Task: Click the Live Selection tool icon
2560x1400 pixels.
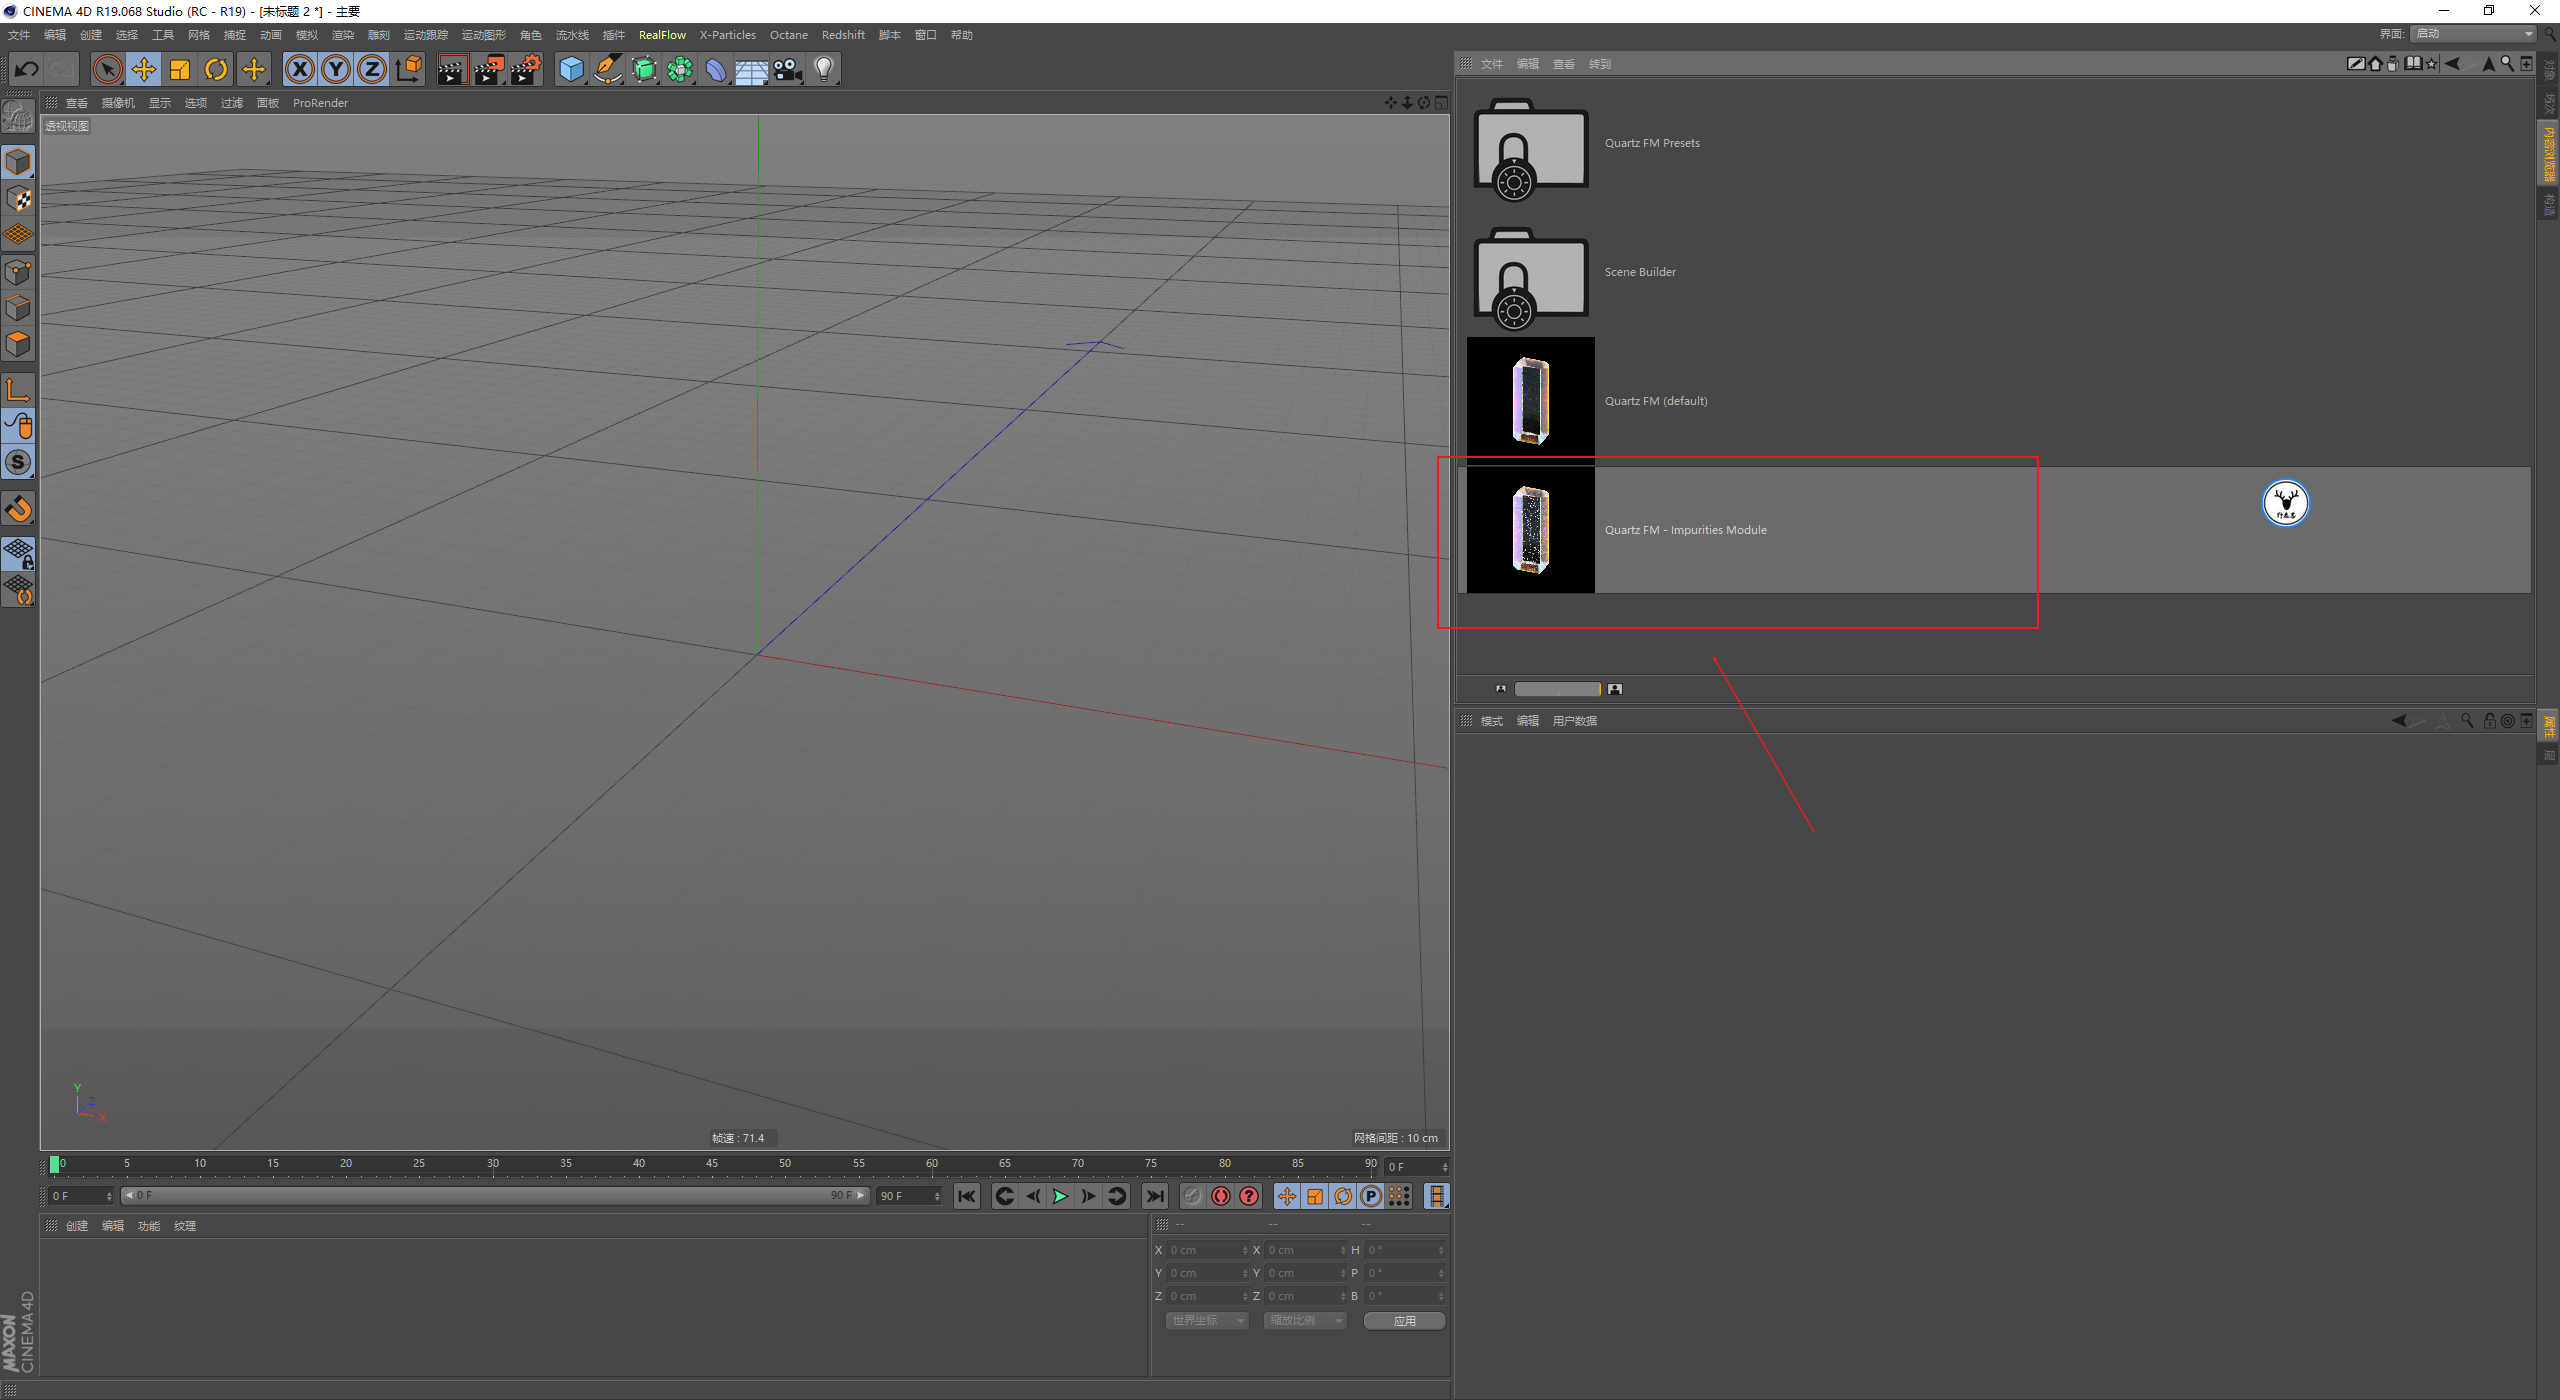Action: pos(107,70)
